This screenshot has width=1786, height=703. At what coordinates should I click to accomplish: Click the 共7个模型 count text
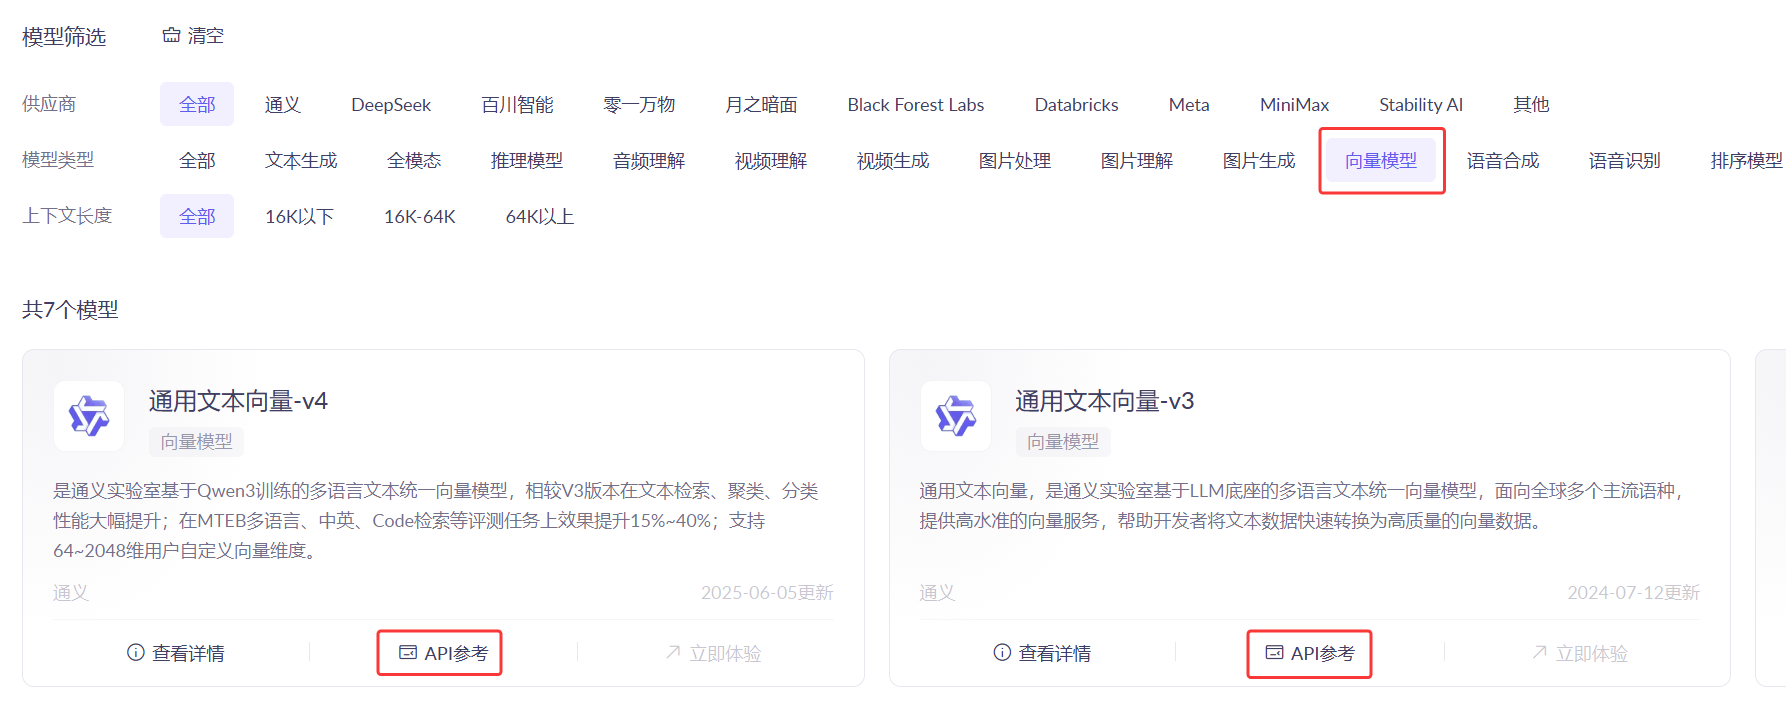(70, 310)
